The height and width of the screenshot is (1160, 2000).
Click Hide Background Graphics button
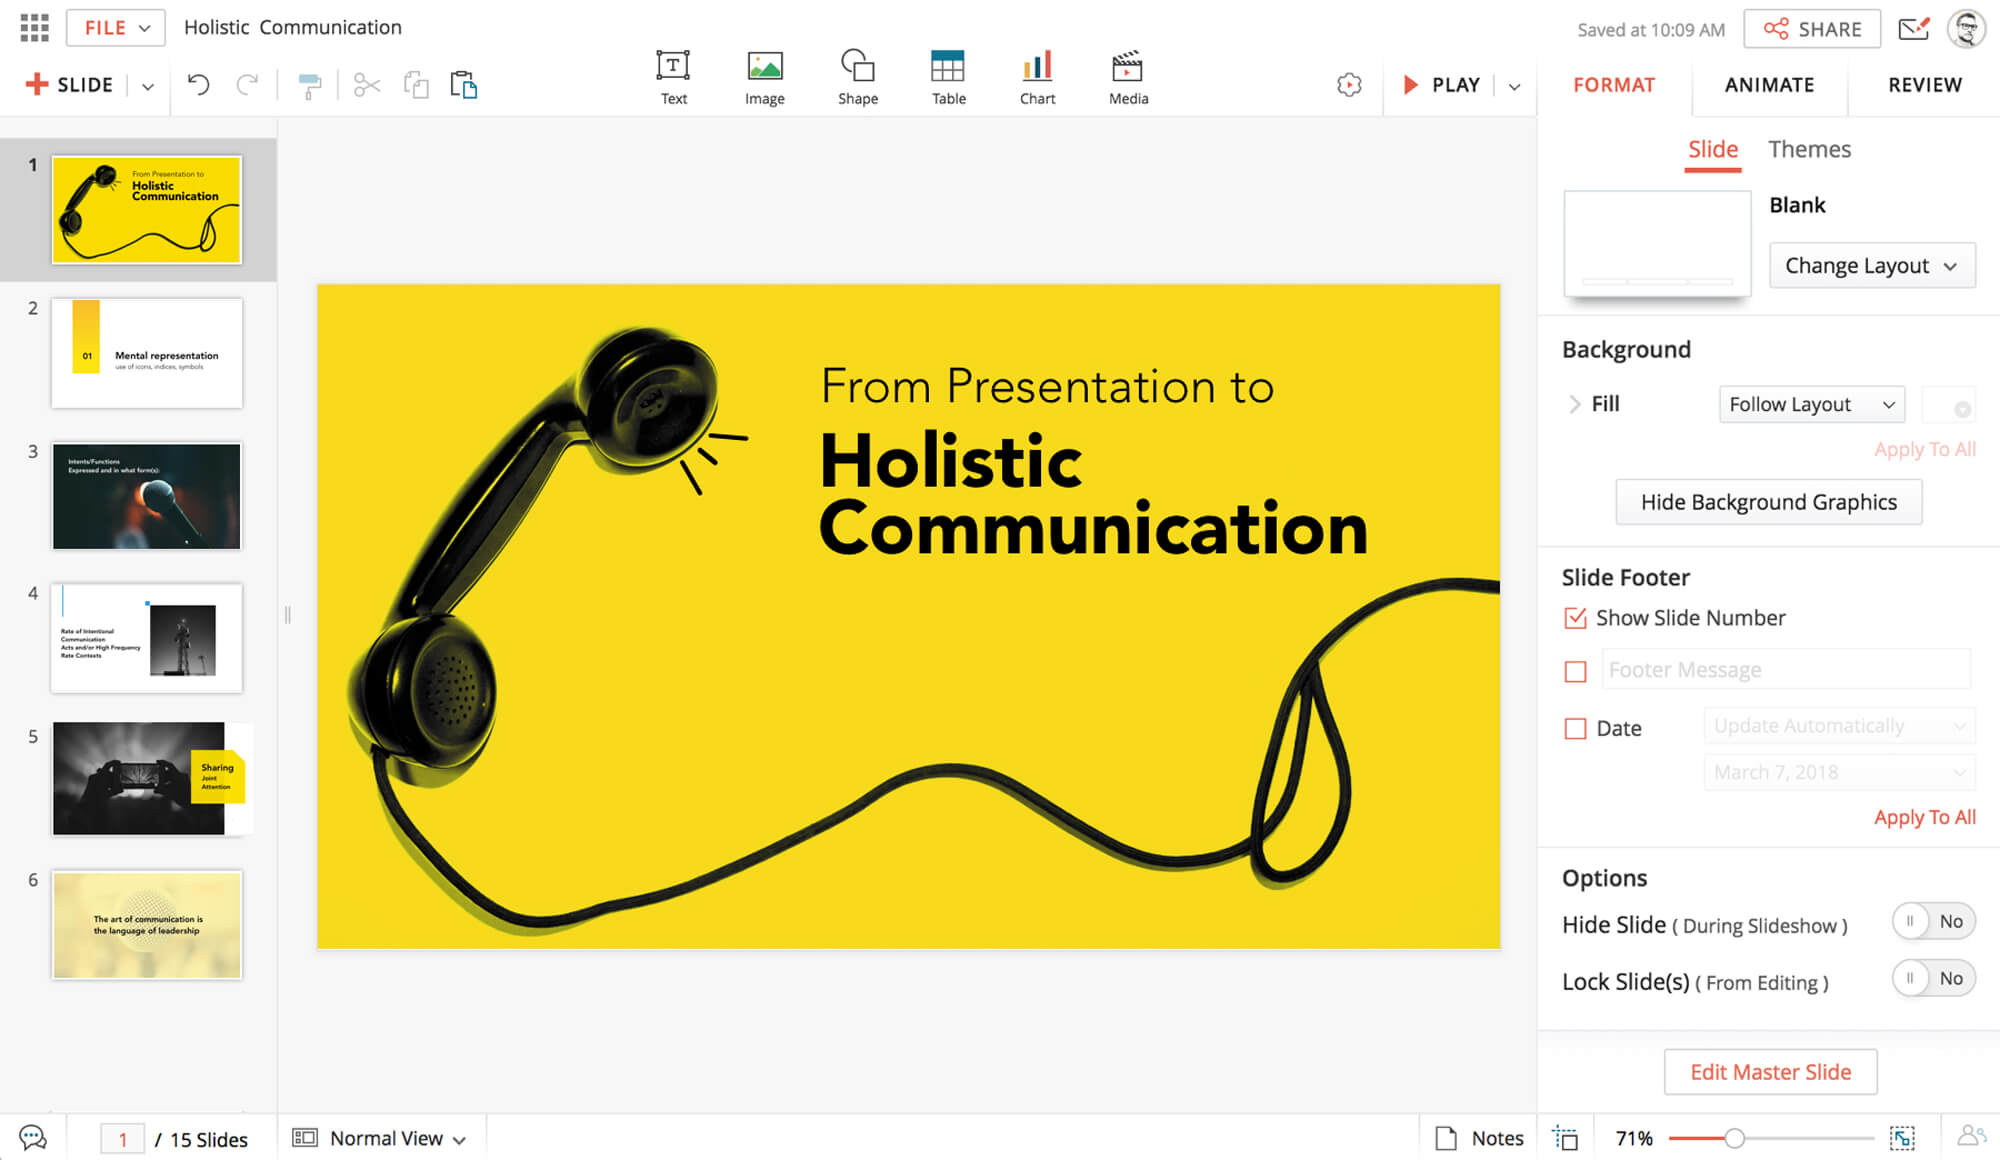(x=1768, y=502)
